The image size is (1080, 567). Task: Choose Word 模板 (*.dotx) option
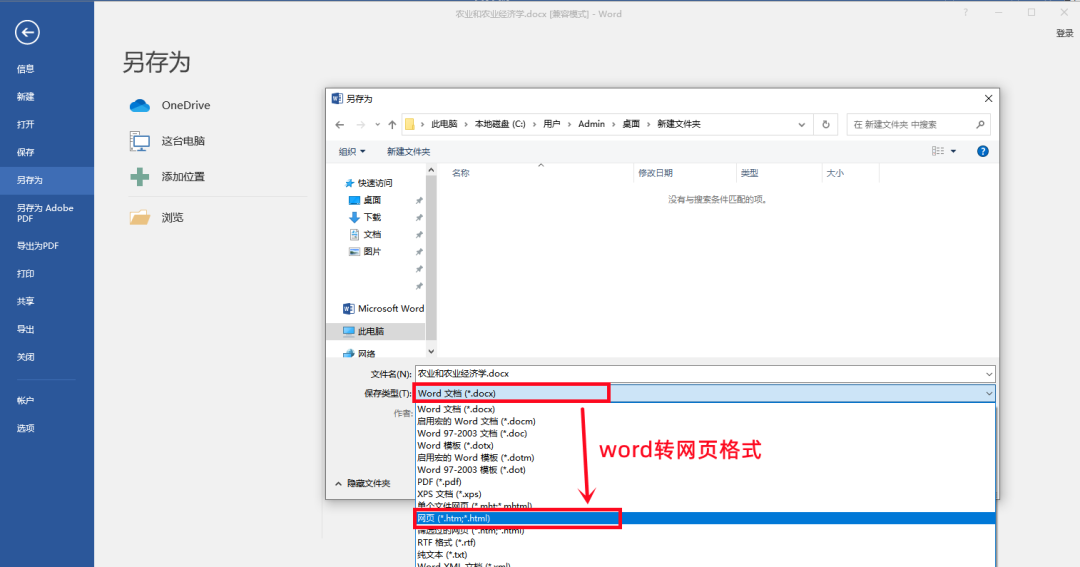coord(705,446)
